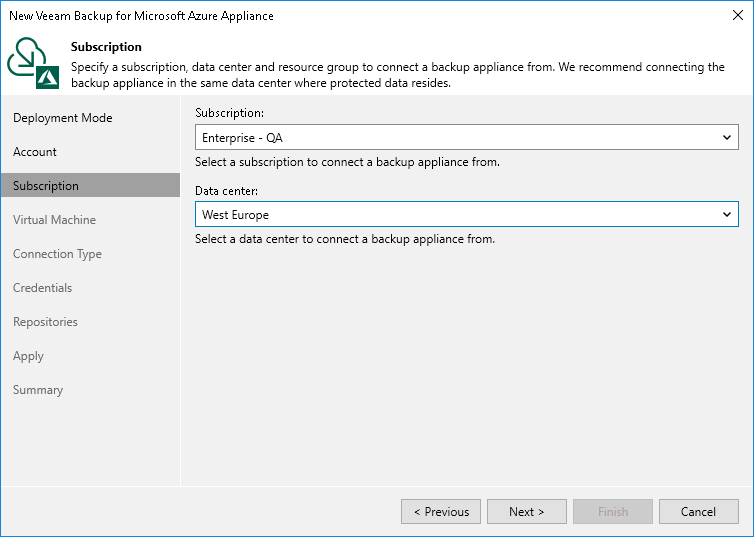The height and width of the screenshot is (537, 754).
Task: Select the Summary step in the sidebar
Action: (x=38, y=390)
